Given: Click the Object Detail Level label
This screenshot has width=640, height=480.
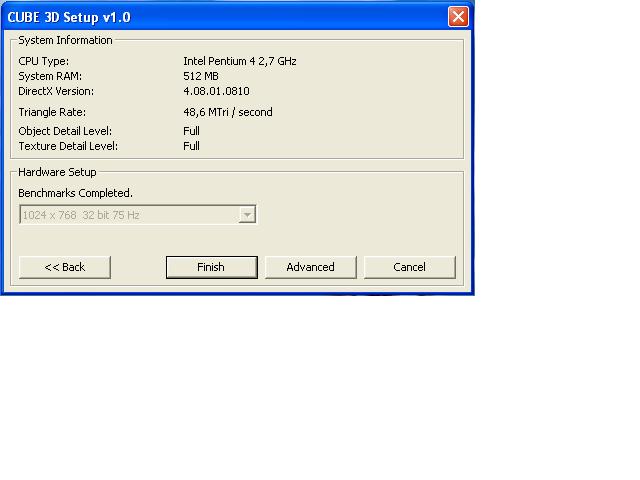Looking at the screenshot, I should pos(65,131).
